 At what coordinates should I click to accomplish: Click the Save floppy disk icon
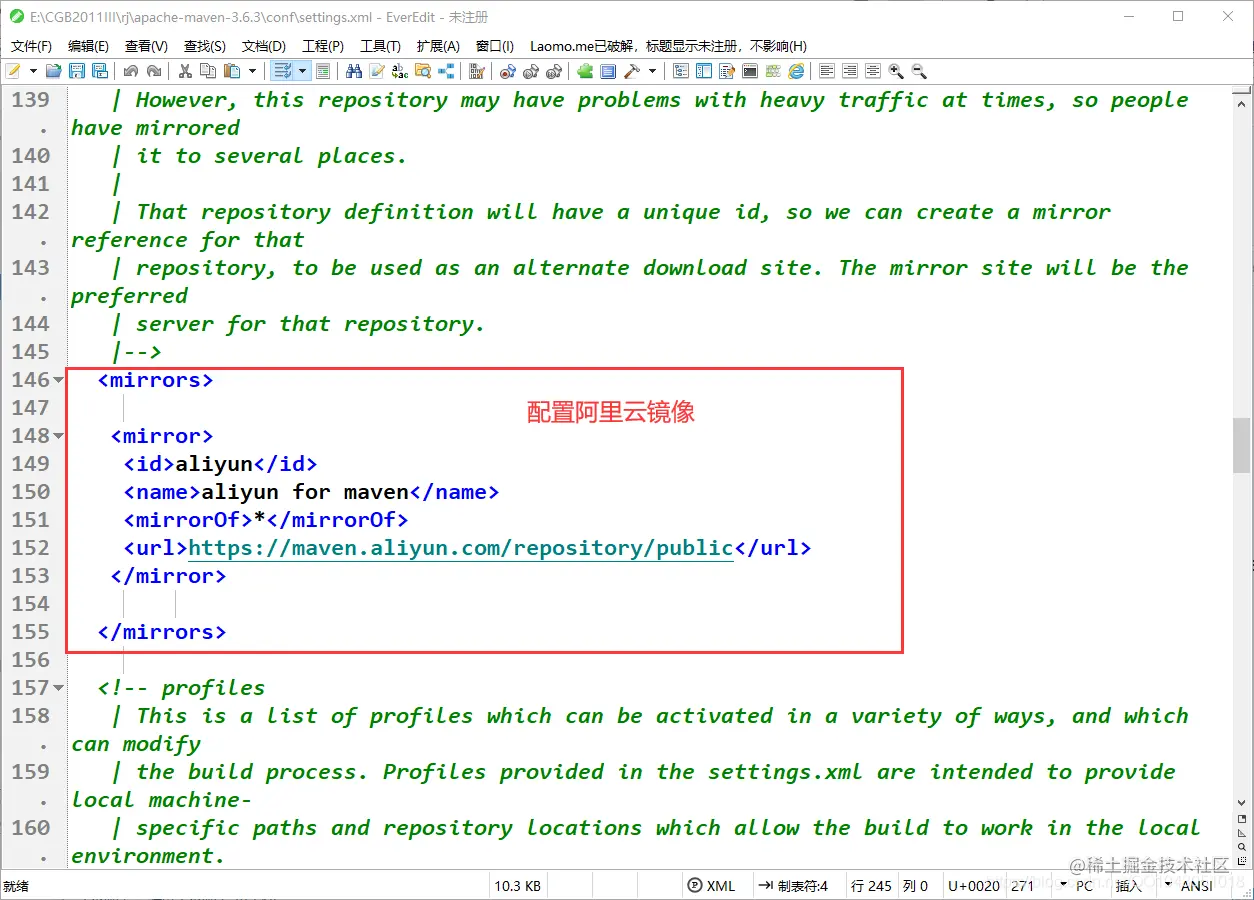[76, 71]
